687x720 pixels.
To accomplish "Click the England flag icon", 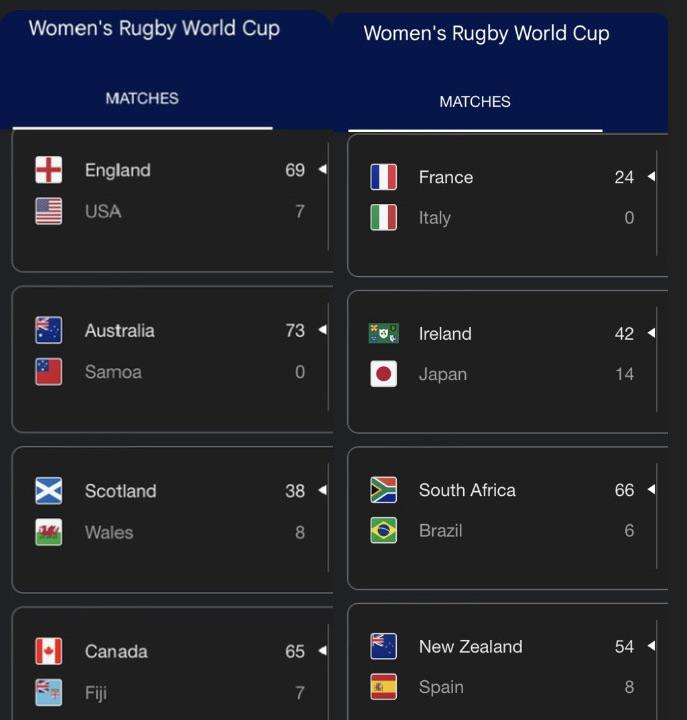I will (x=49, y=170).
